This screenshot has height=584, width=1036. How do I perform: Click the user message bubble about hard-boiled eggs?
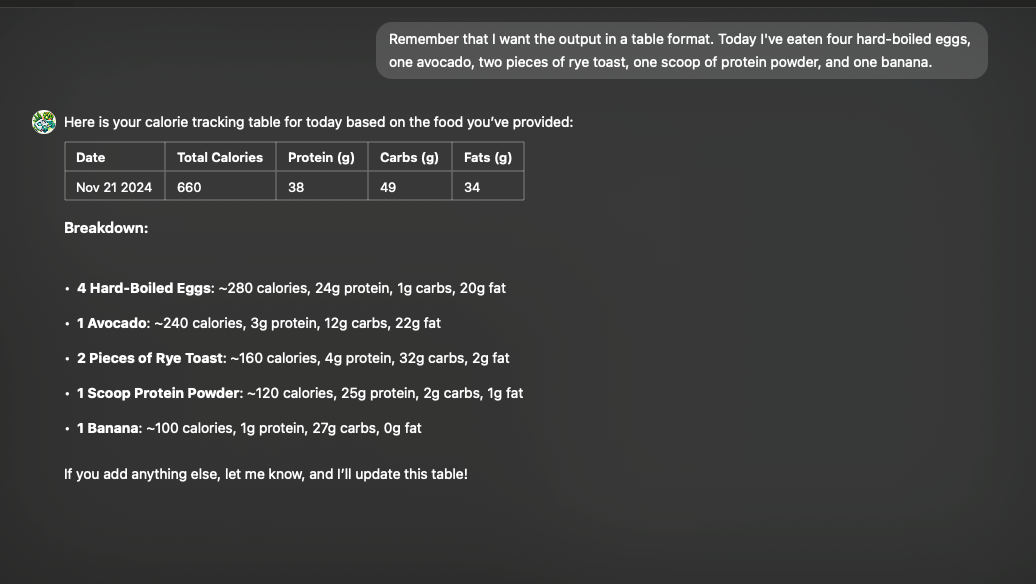click(681, 51)
